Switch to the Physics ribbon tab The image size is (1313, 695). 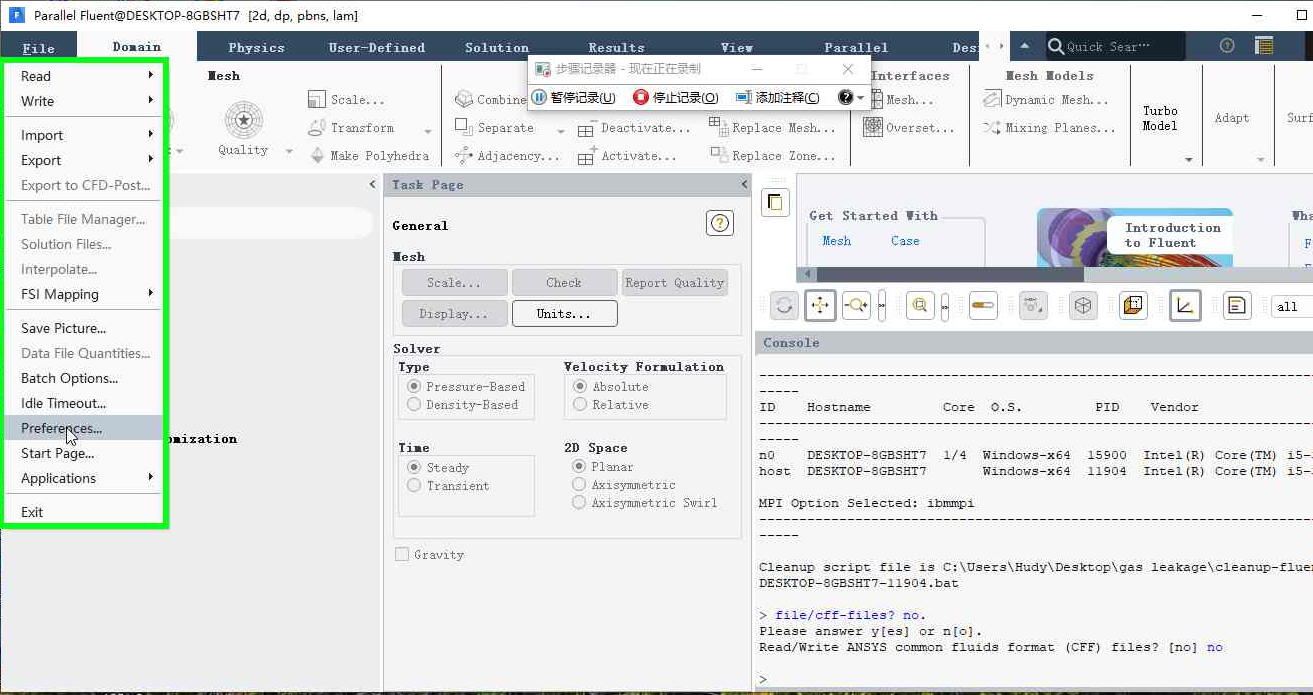click(256, 47)
